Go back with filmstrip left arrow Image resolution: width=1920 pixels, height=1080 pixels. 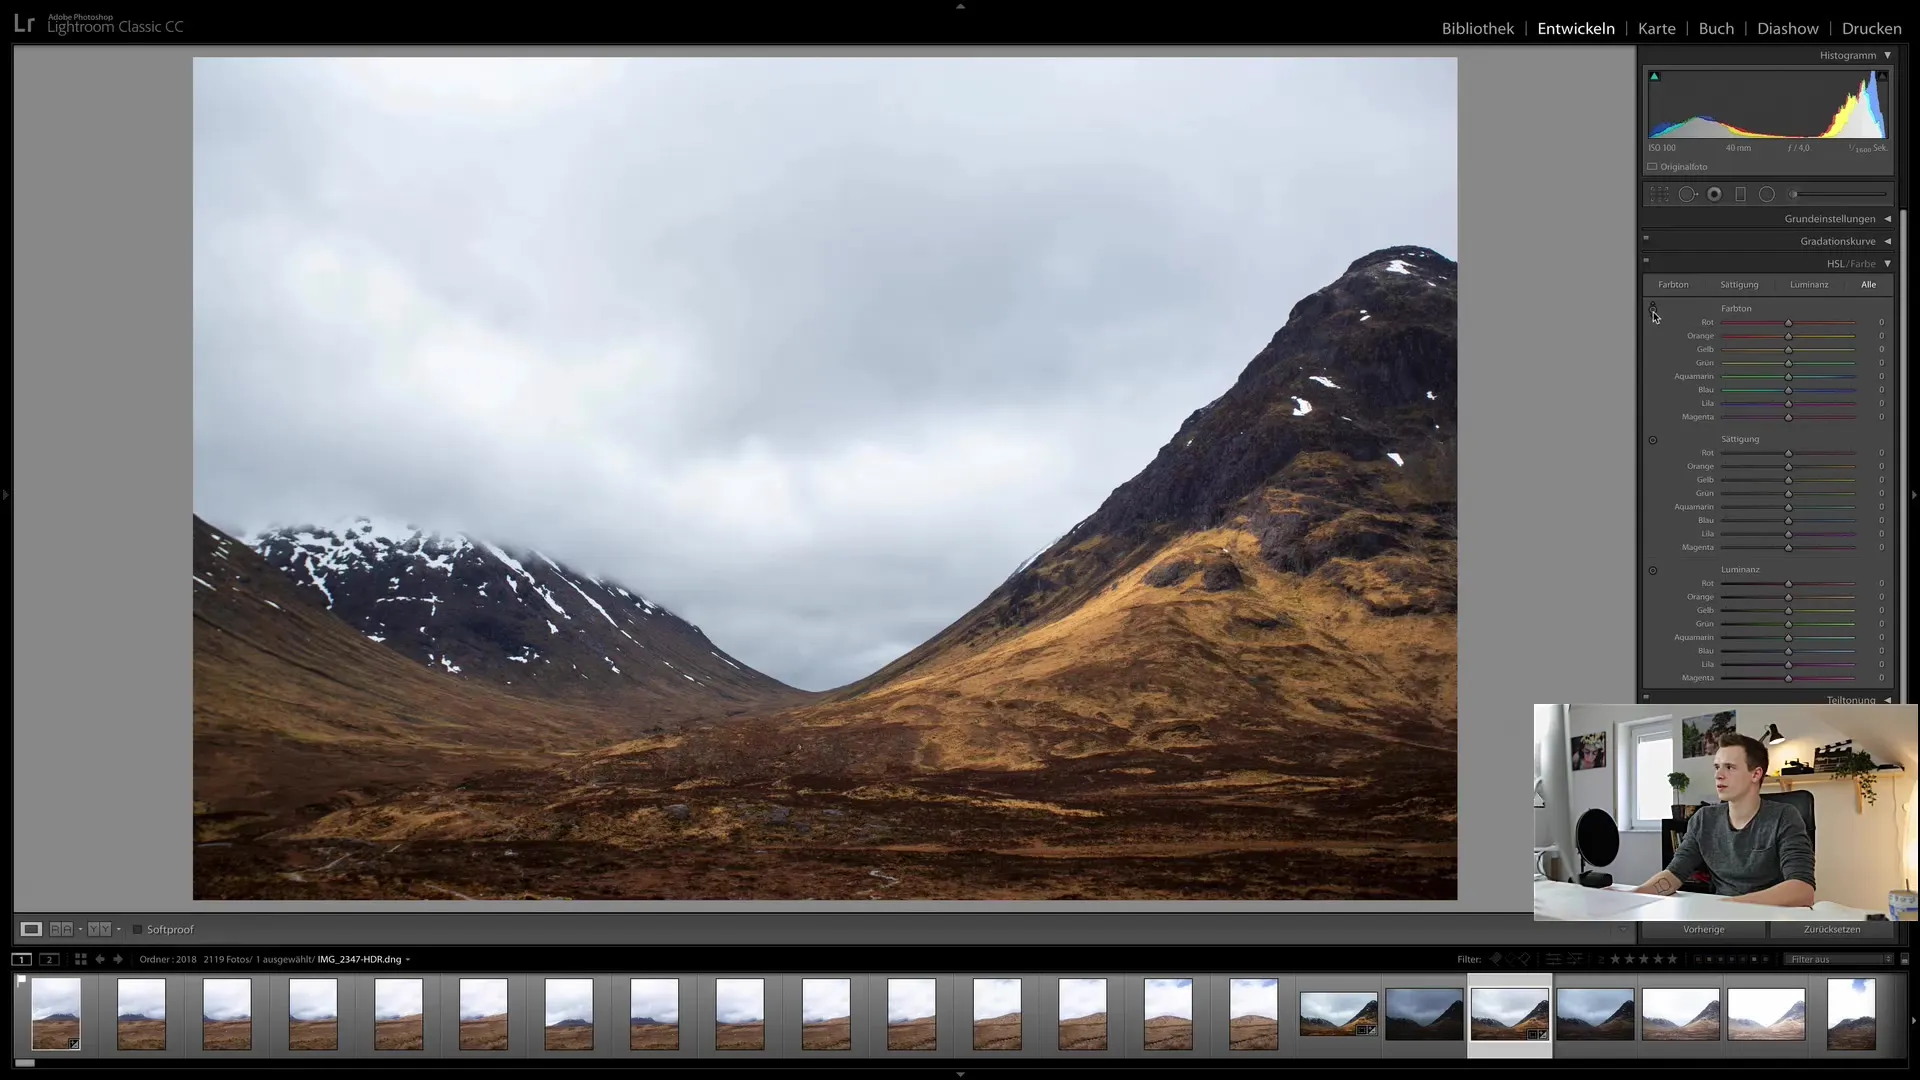click(100, 959)
